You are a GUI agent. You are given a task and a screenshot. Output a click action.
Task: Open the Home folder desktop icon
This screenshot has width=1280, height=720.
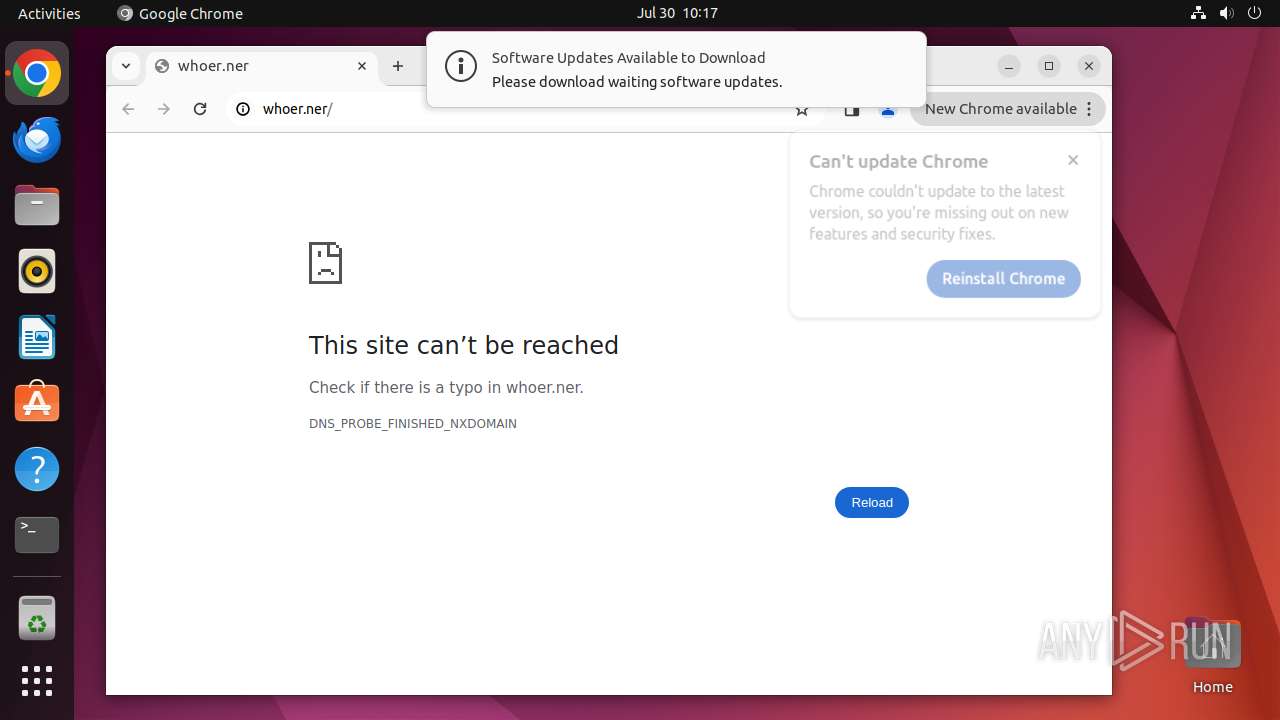tap(1212, 655)
